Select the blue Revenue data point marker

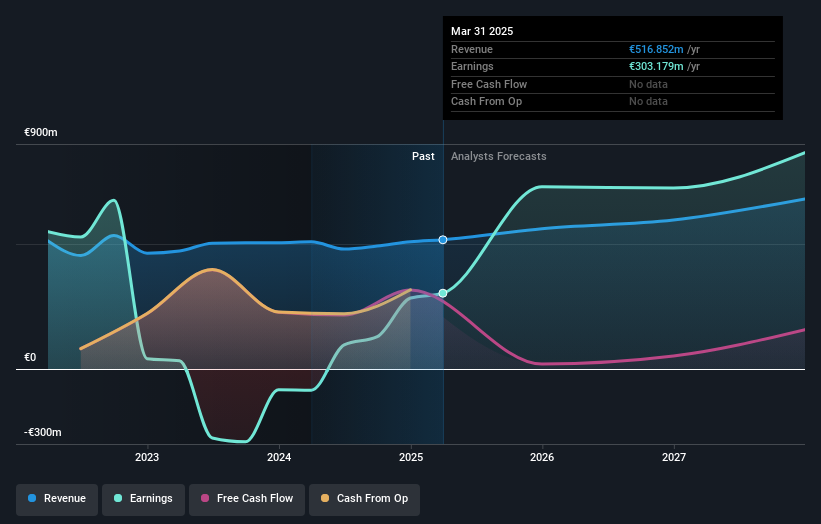point(443,240)
